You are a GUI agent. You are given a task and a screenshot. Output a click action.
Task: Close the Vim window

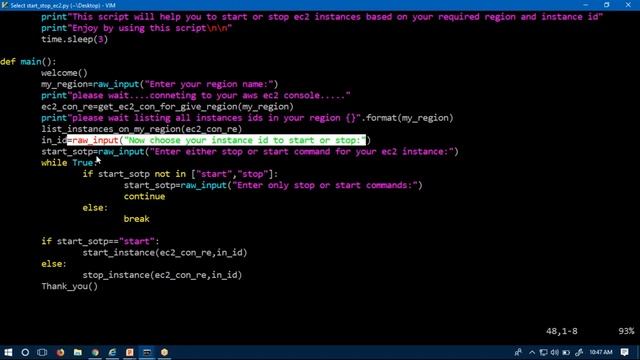tap(628, 5)
